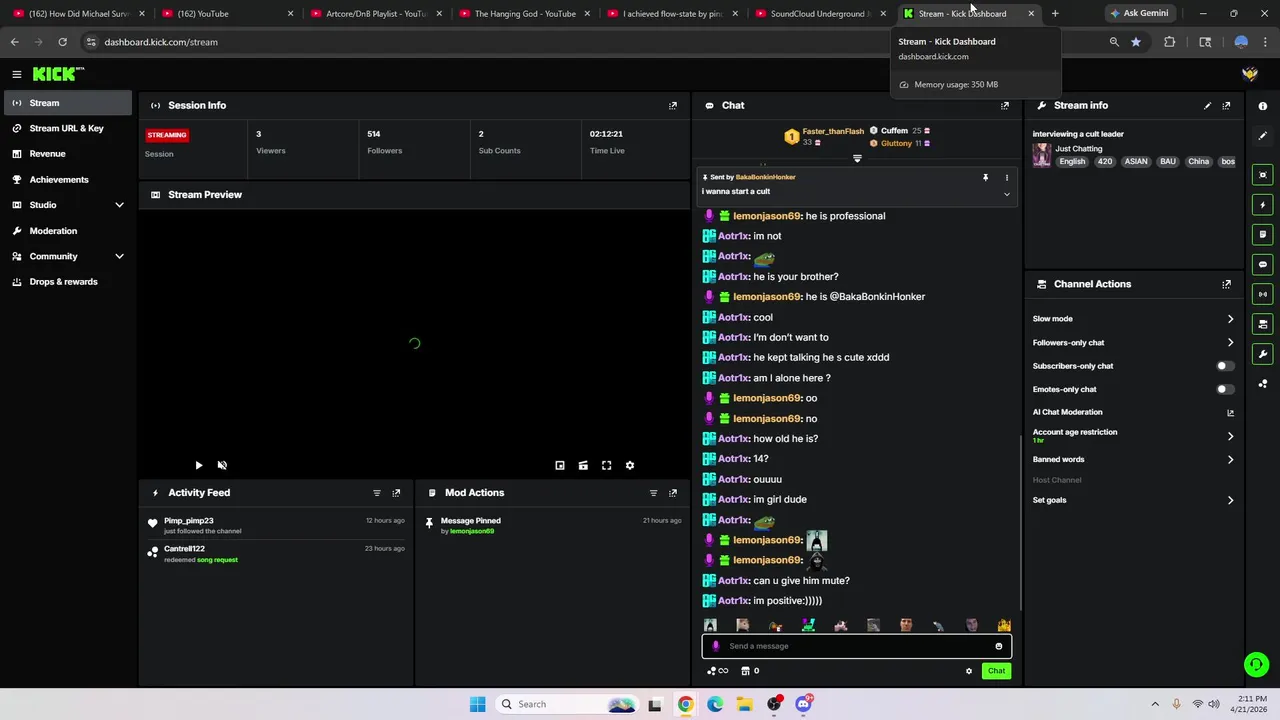Pop out the Activity Feed panel

(396, 493)
